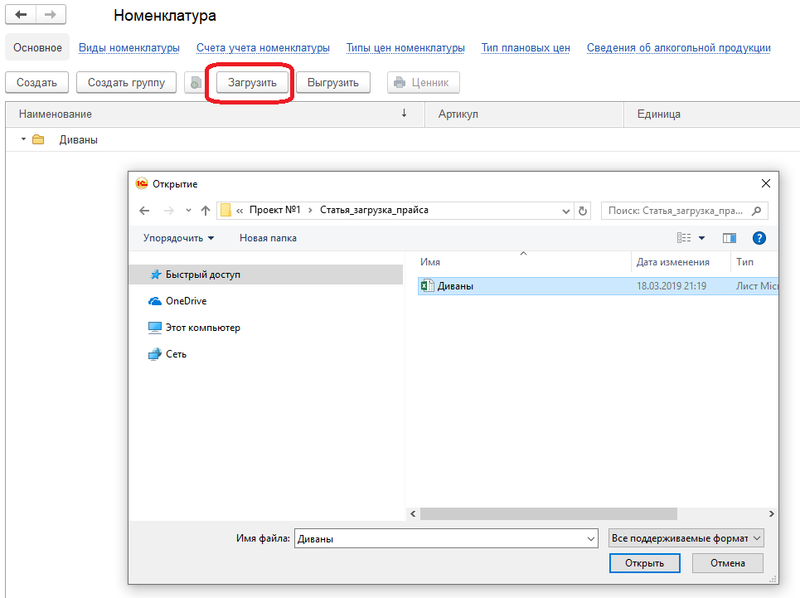800x598 pixels.
Task: Toggle sort arrow in Наименование column
Action: click(404, 113)
